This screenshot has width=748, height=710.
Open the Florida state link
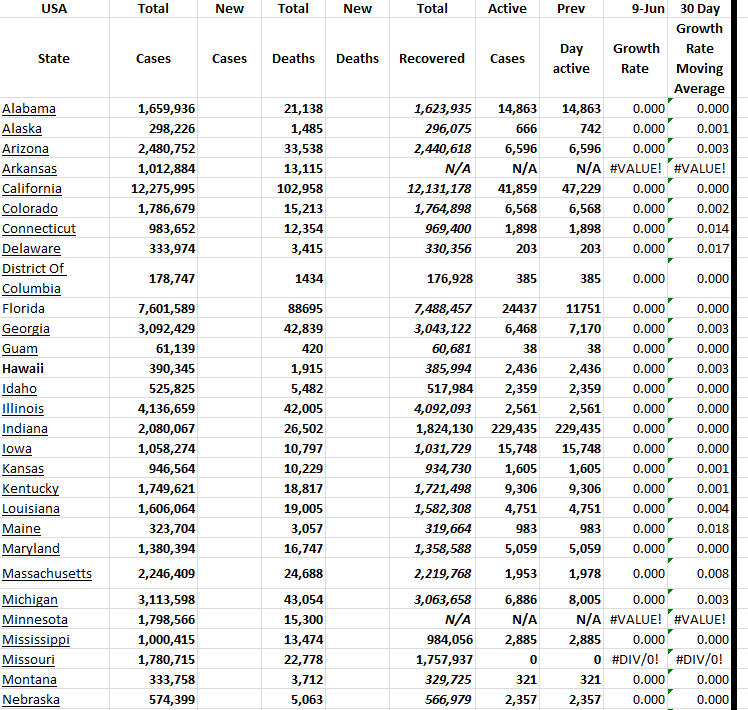coord(24,308)
